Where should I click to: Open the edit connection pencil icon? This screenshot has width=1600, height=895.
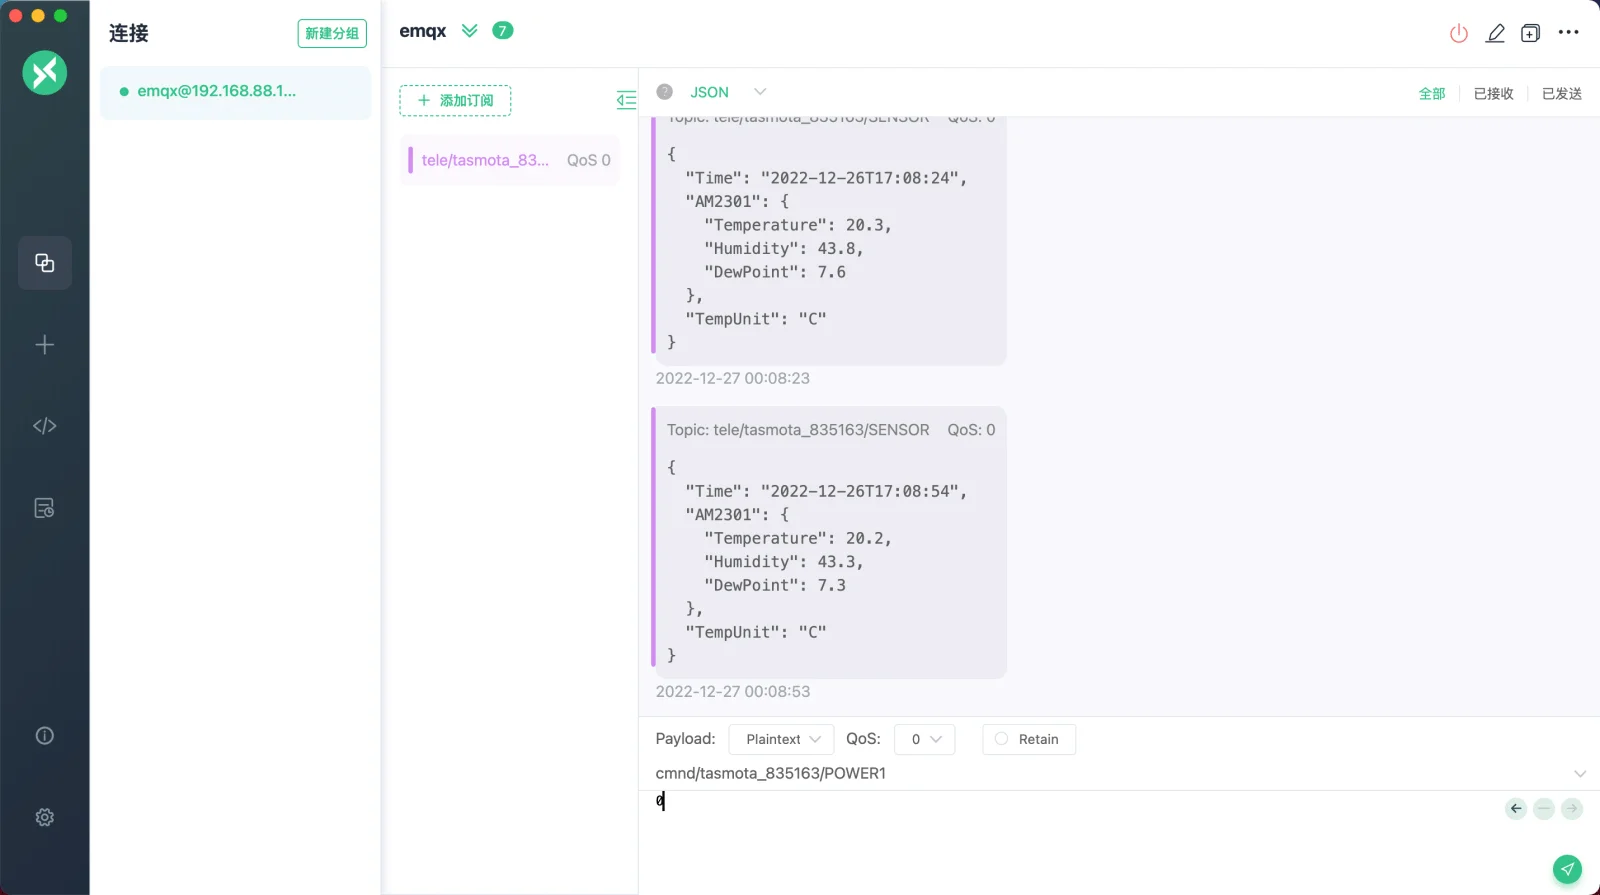[1495, 33]
